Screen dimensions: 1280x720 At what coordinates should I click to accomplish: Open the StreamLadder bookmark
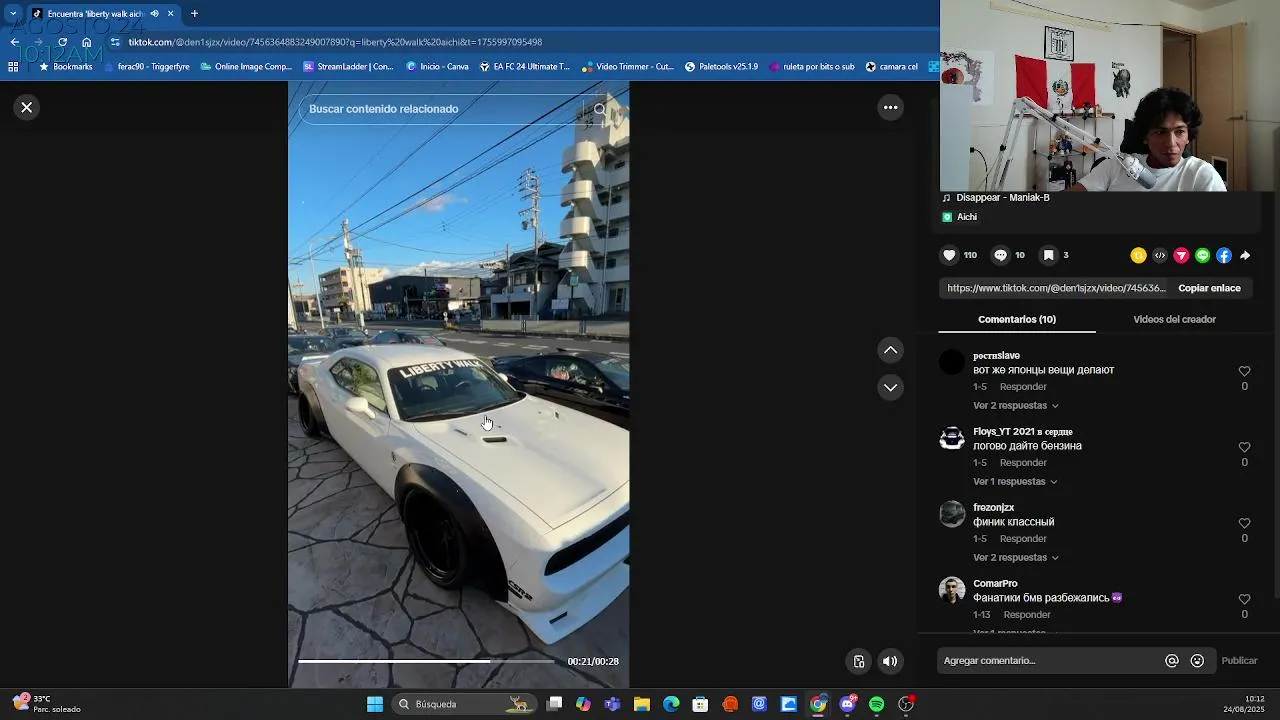pyautogui.click(x=348, y=67)
